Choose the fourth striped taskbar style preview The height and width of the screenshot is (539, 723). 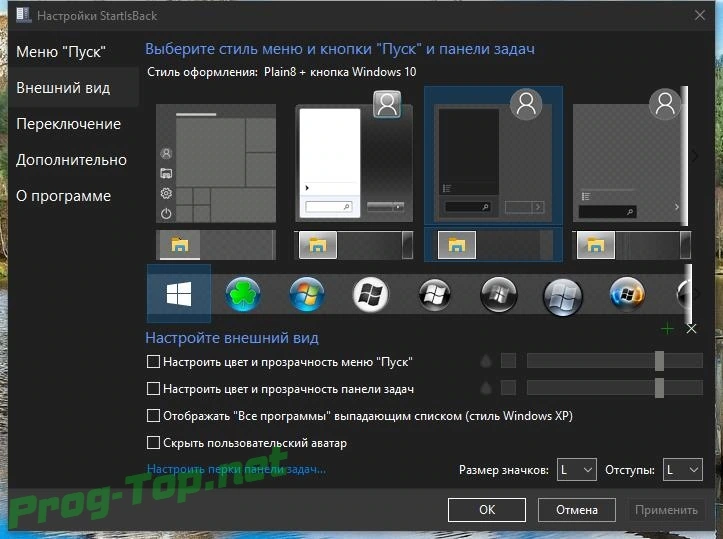(632, 245)
